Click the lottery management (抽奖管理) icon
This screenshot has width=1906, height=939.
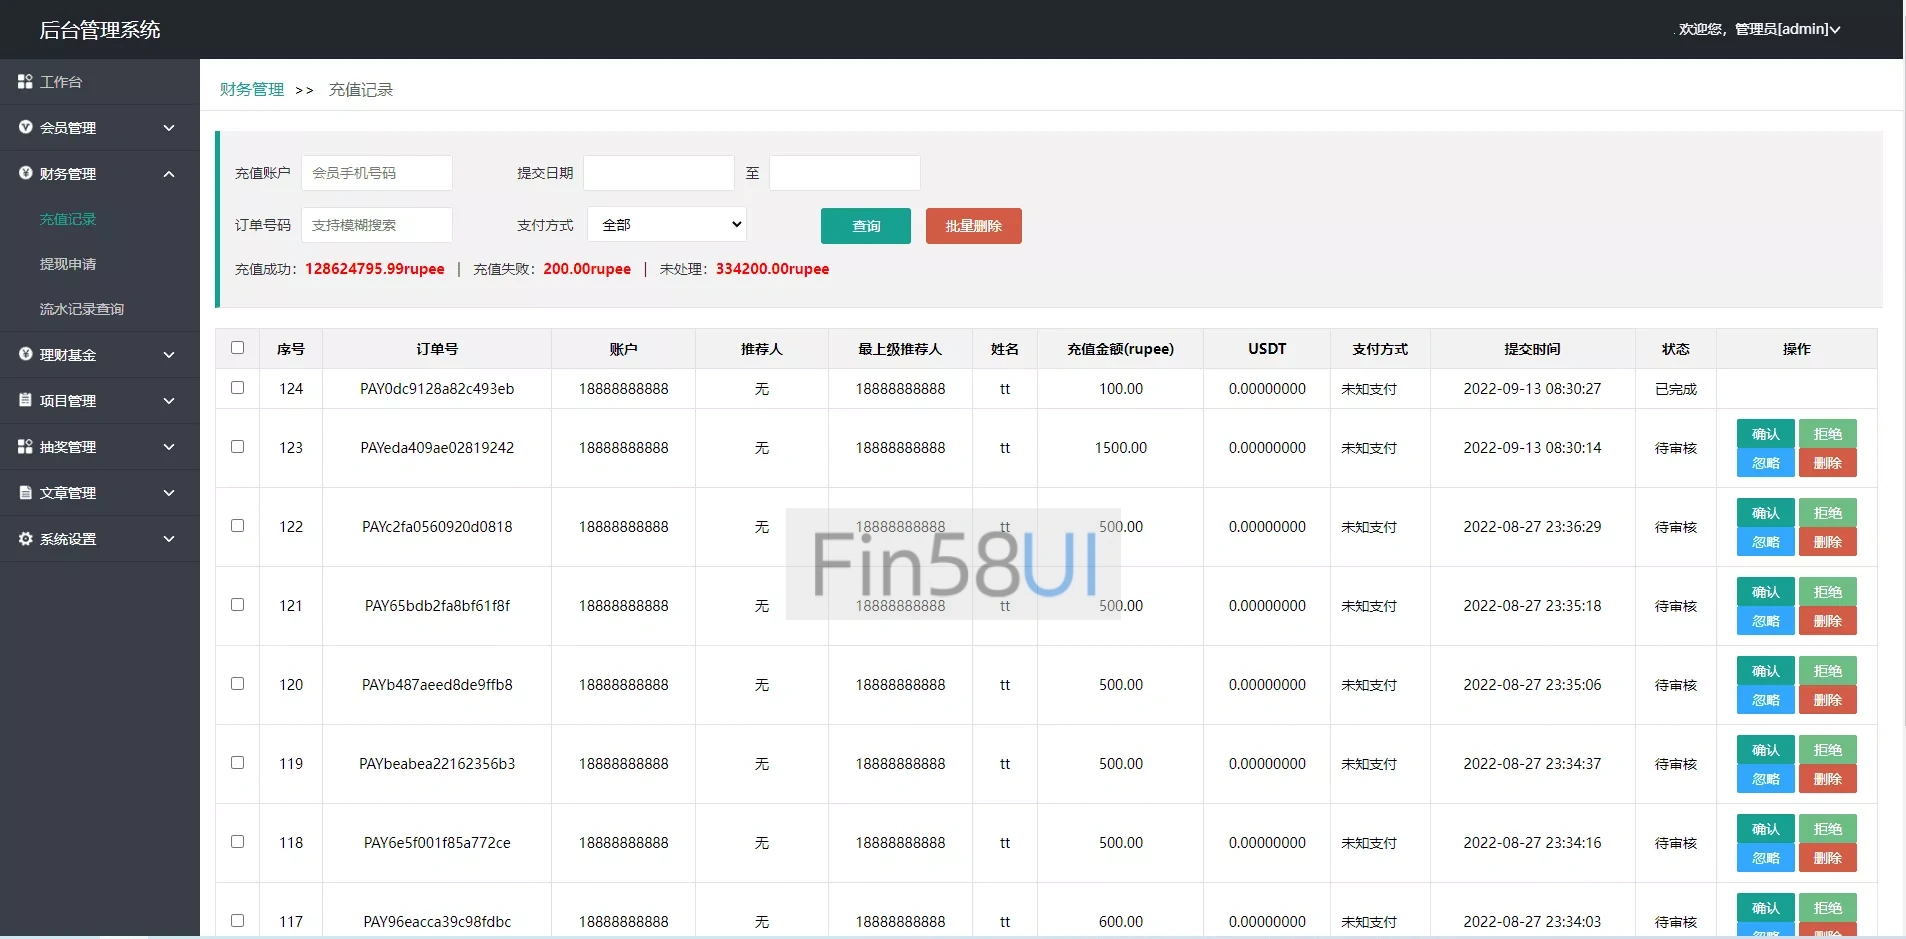pyautogui.click(x=25, y=446)
